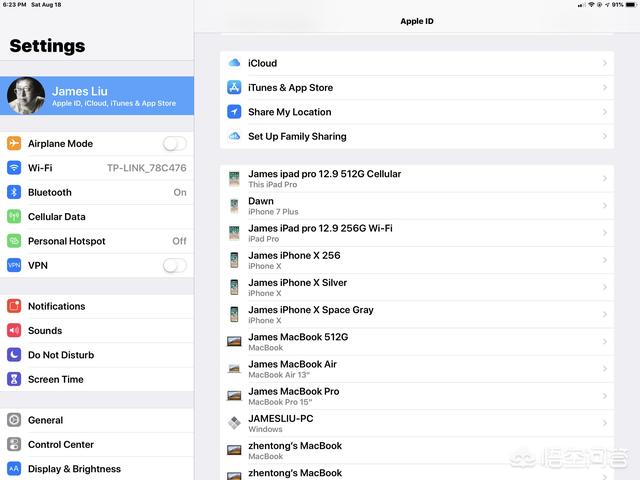The height and width of the screenshot is (480, 640).
Task: Open Notifications settings
Action: click(97, 306)
